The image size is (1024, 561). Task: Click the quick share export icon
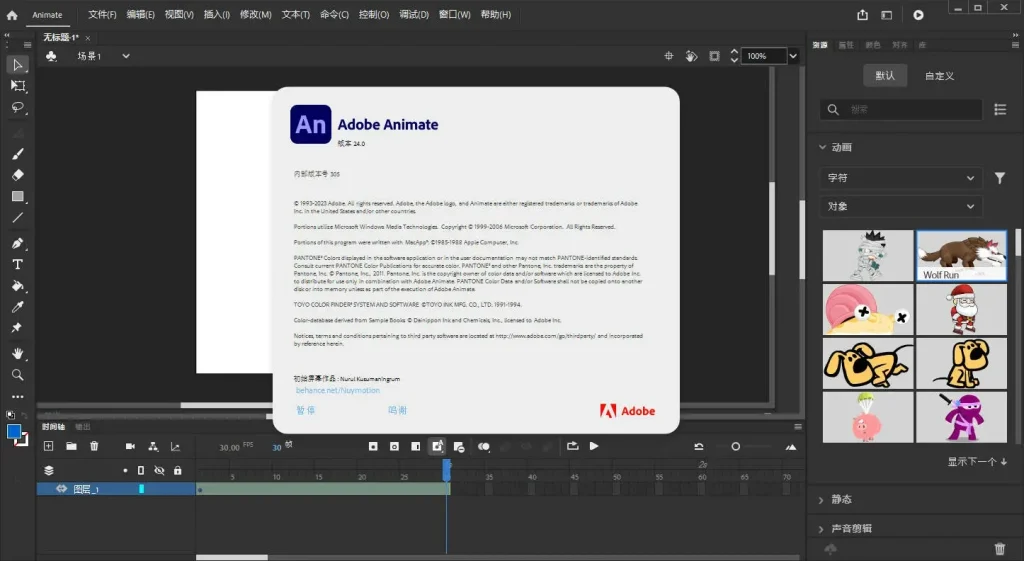(x=863, y=14)
